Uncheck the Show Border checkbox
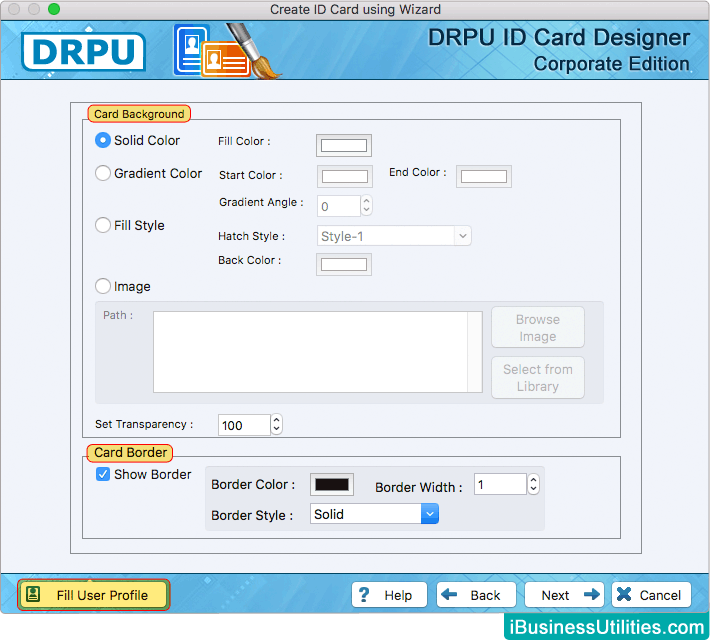 (x=103, y=474)
